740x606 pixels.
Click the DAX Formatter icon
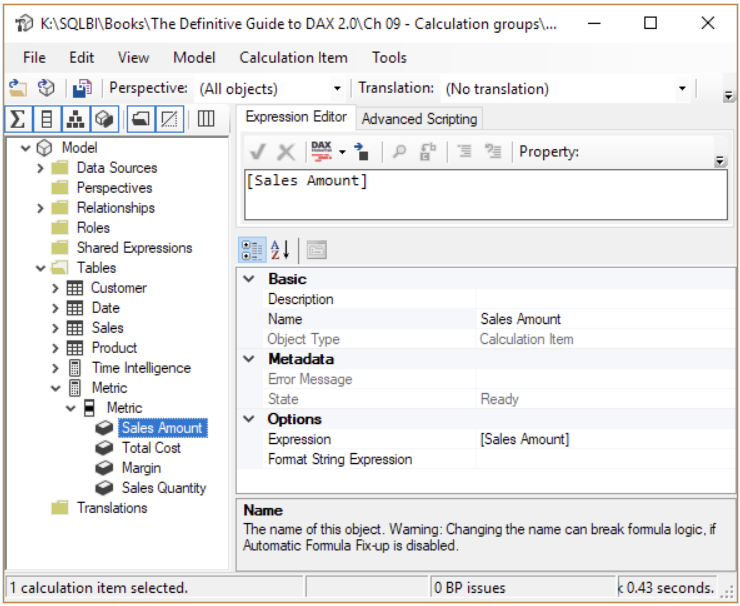coord(322,152)
